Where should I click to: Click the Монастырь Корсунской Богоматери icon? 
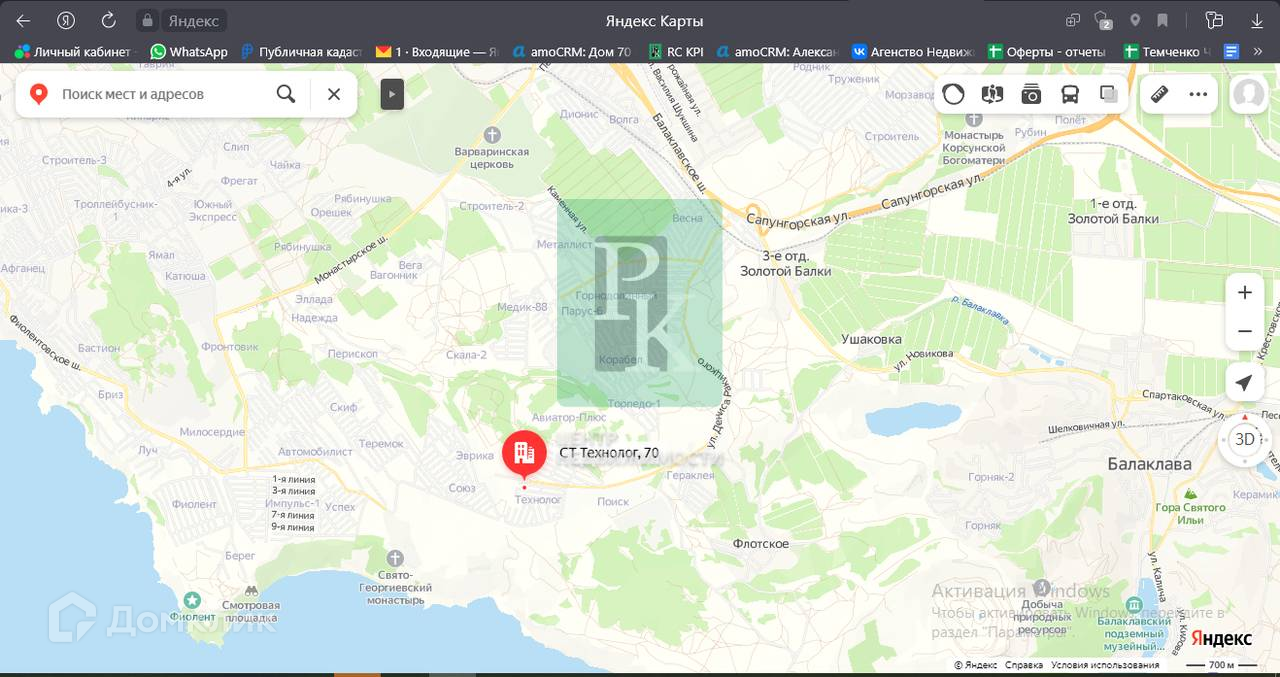(x=974, y=119)
